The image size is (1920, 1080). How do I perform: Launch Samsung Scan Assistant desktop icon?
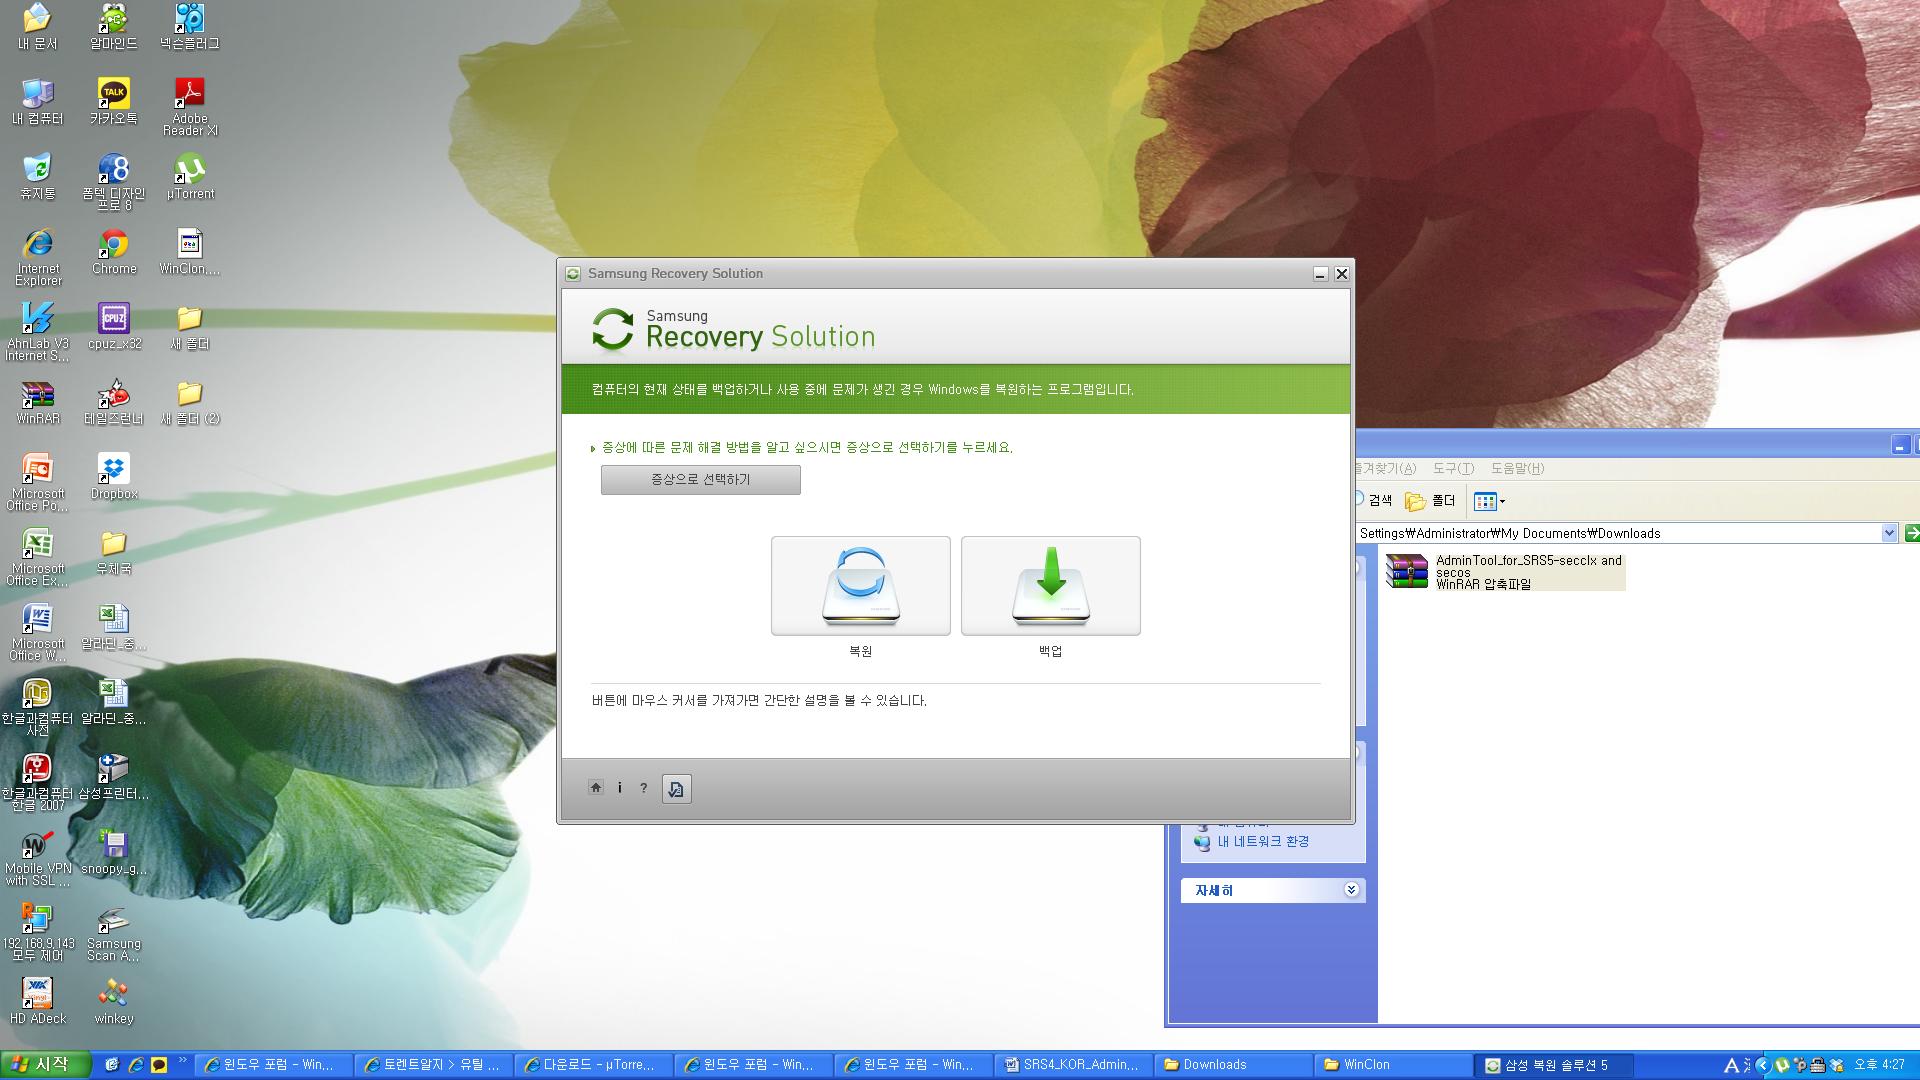pos(114,932)
